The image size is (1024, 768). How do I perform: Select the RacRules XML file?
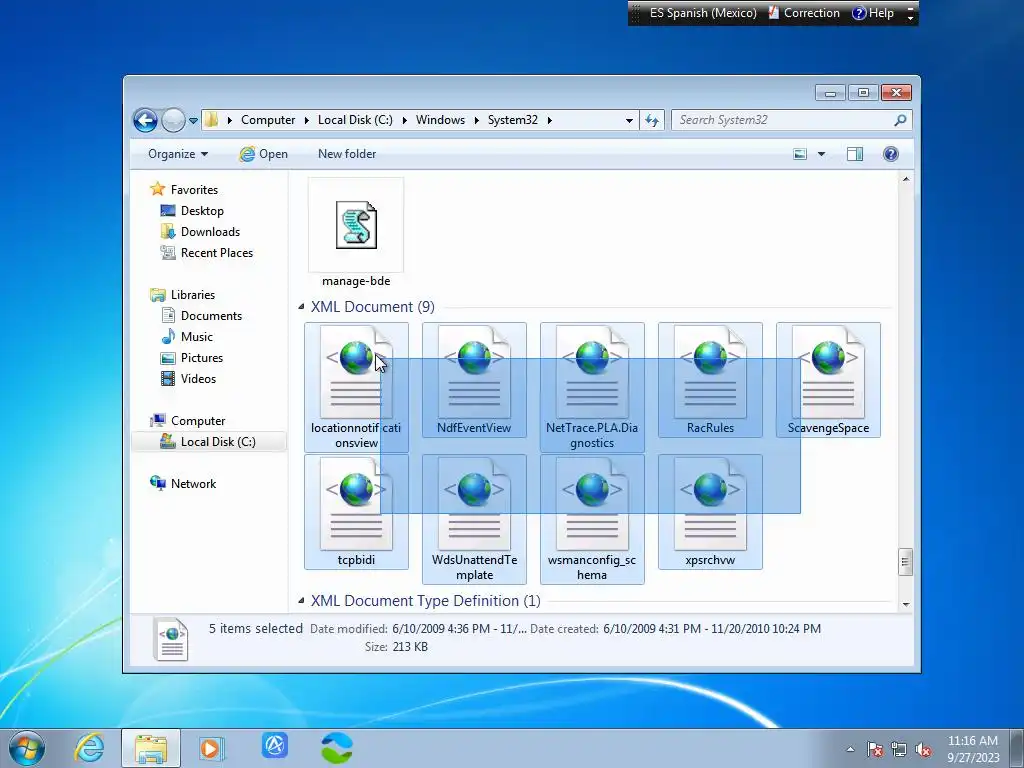(x=710, y=380)
